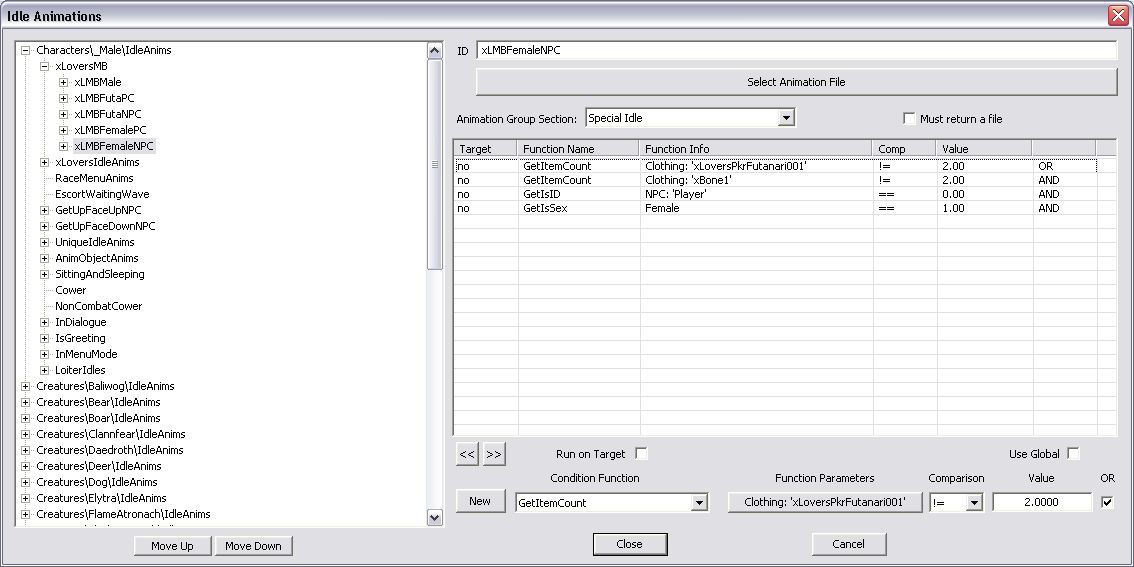1134x567 pixels.
Task: Click the New condition button
Action: pos(480,501)
